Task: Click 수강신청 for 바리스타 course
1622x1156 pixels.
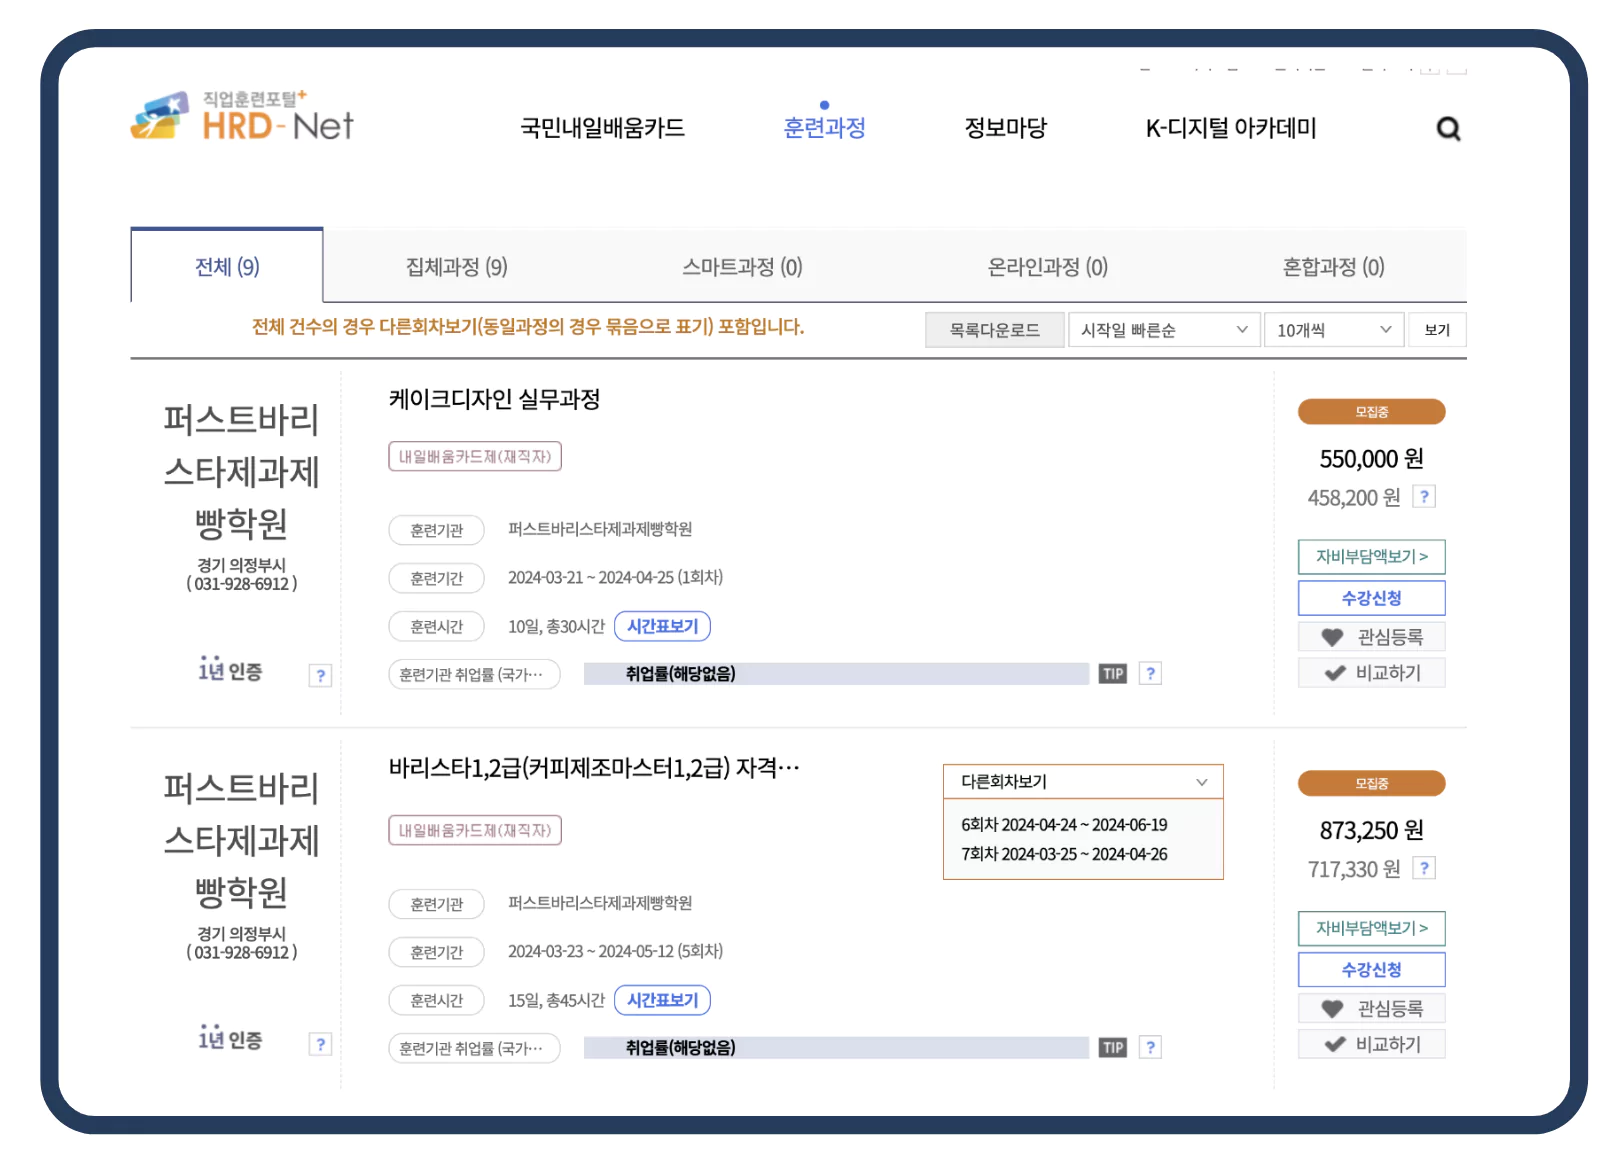Action: pyautogui.click(x=1371, y=970)
